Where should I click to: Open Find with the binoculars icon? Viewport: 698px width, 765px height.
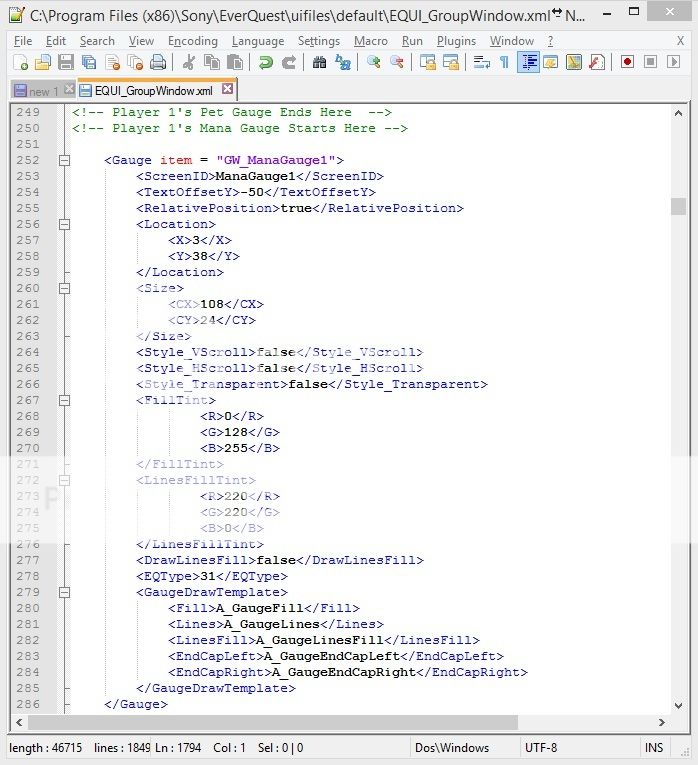(x=320, y=62)
